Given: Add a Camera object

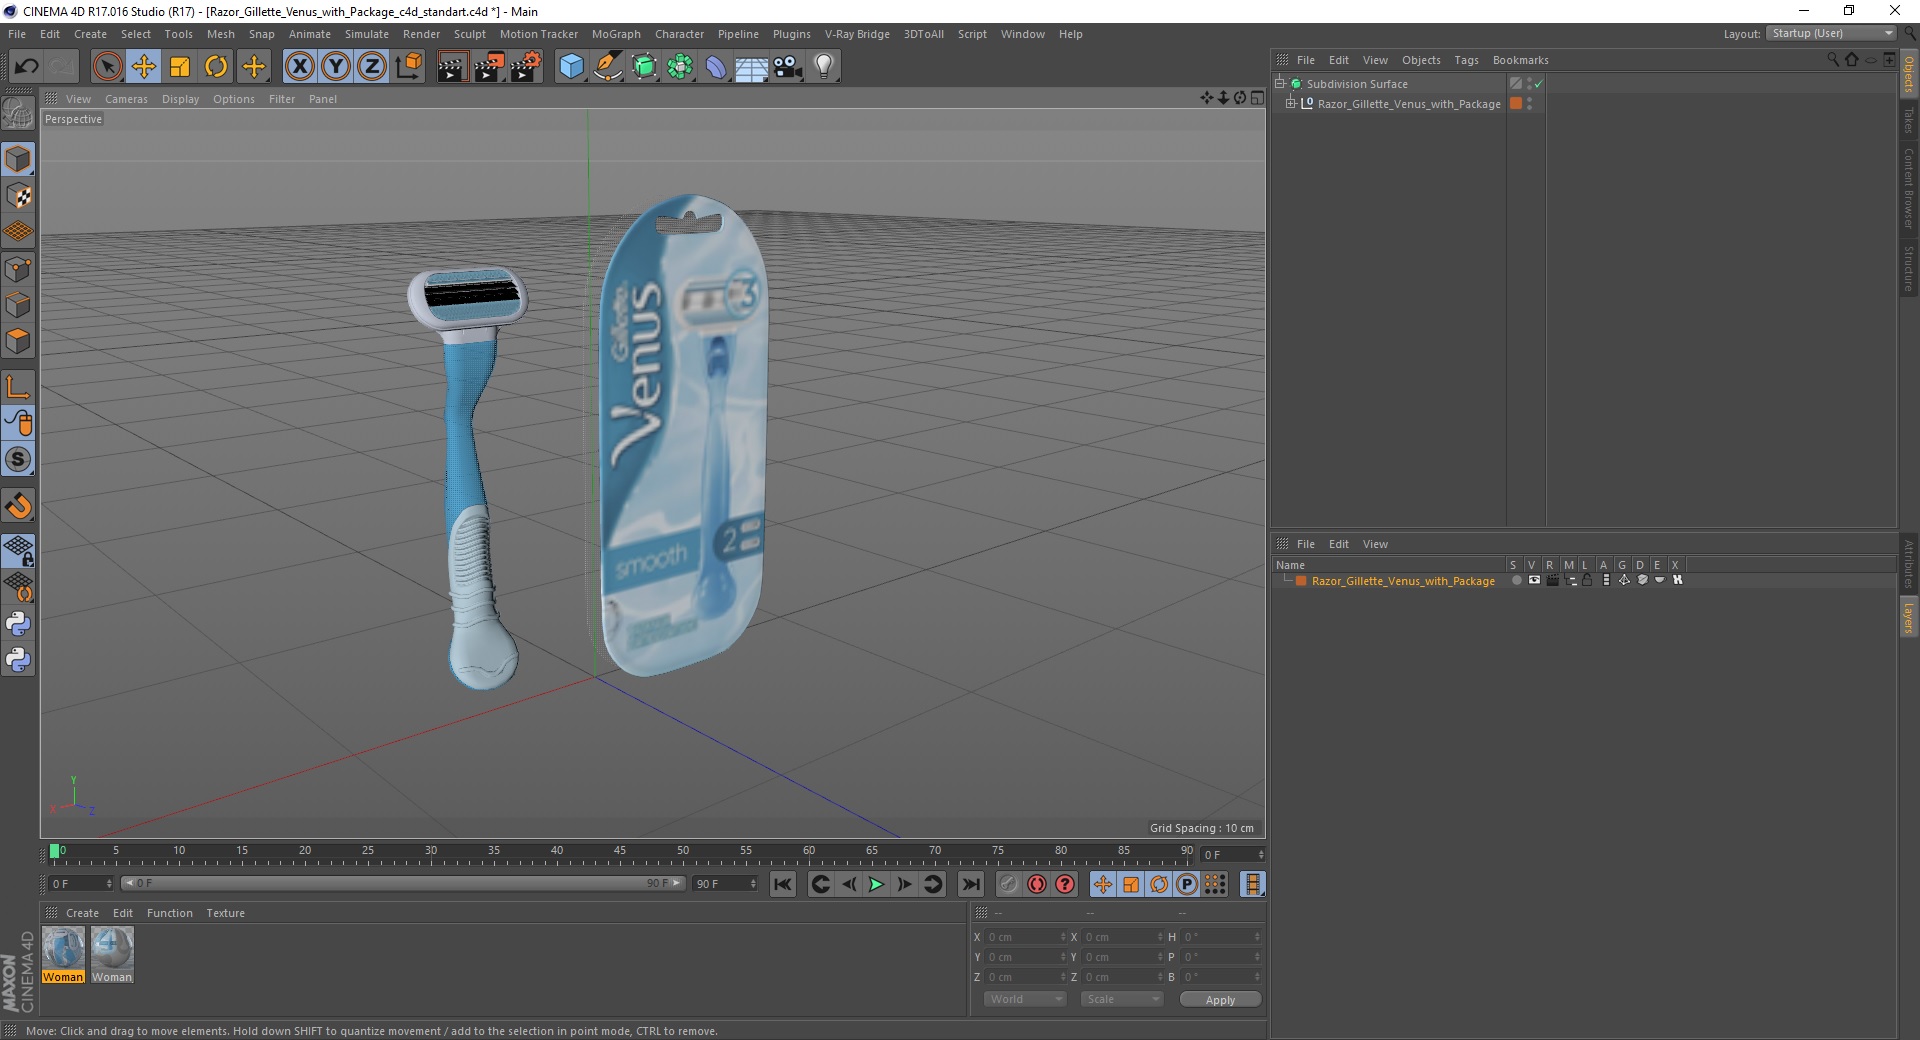Looking at the screenshot, I should coord(788,67).
